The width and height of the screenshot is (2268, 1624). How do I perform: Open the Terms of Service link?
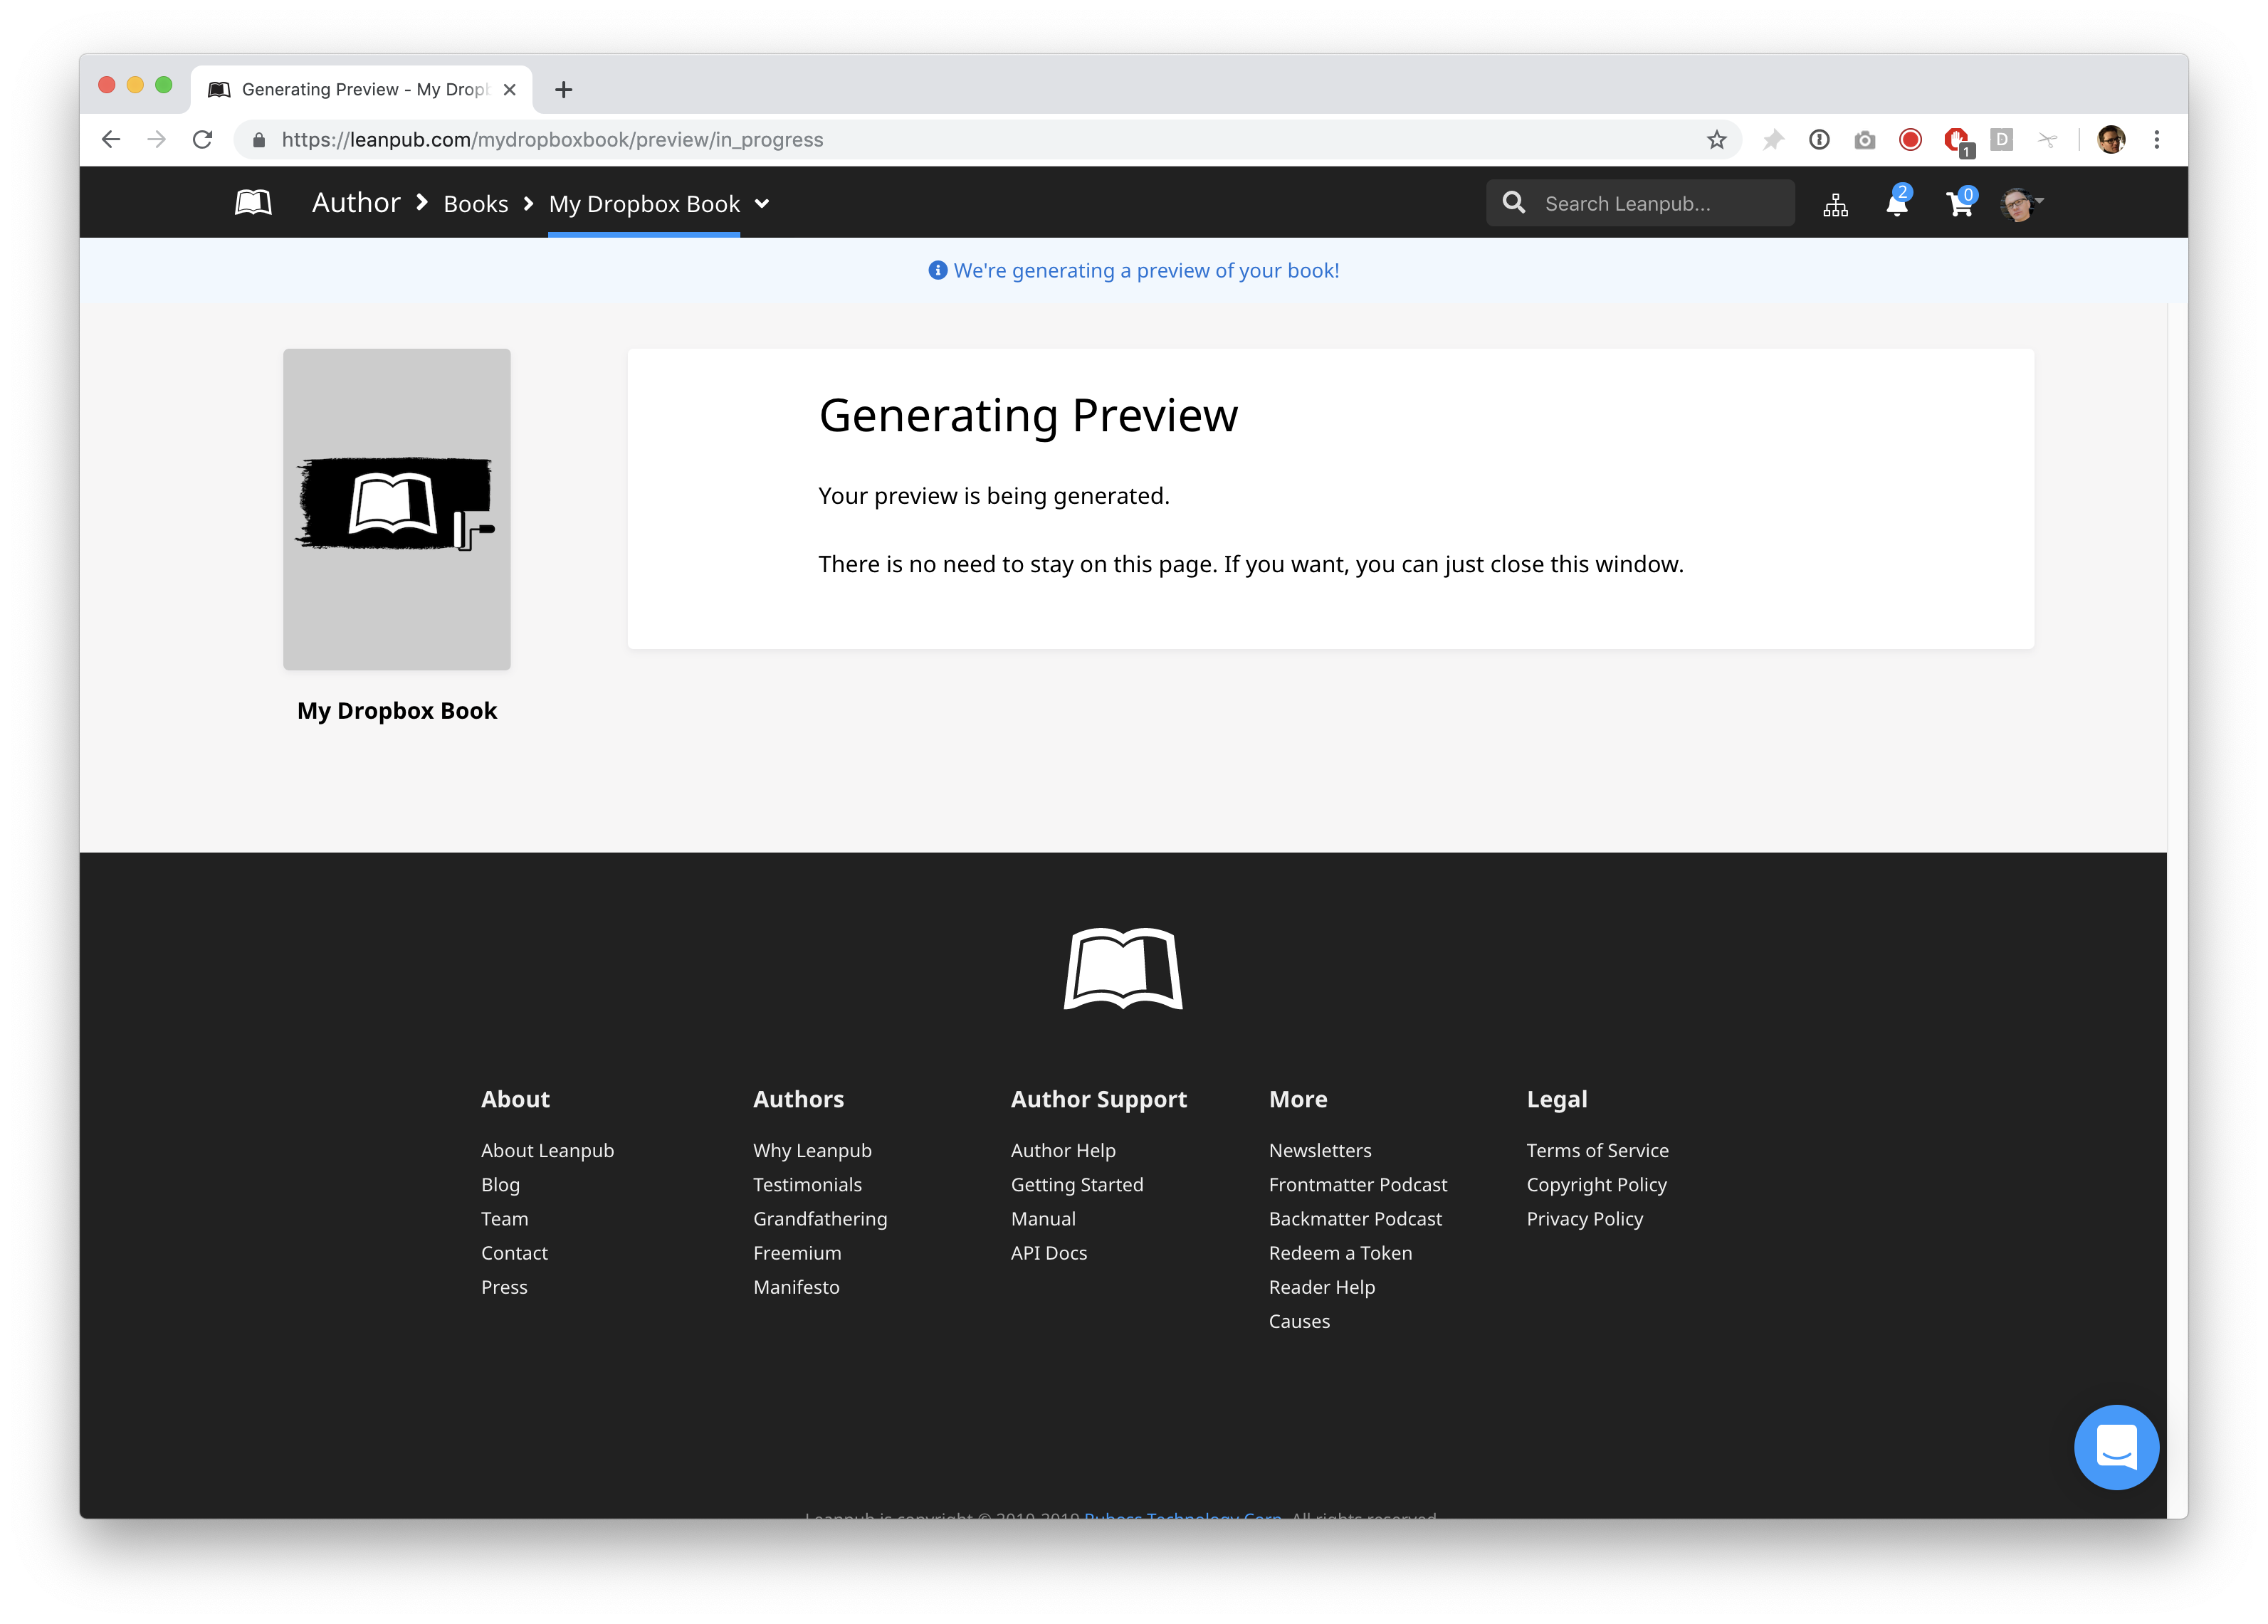tap(1597, 1150)
